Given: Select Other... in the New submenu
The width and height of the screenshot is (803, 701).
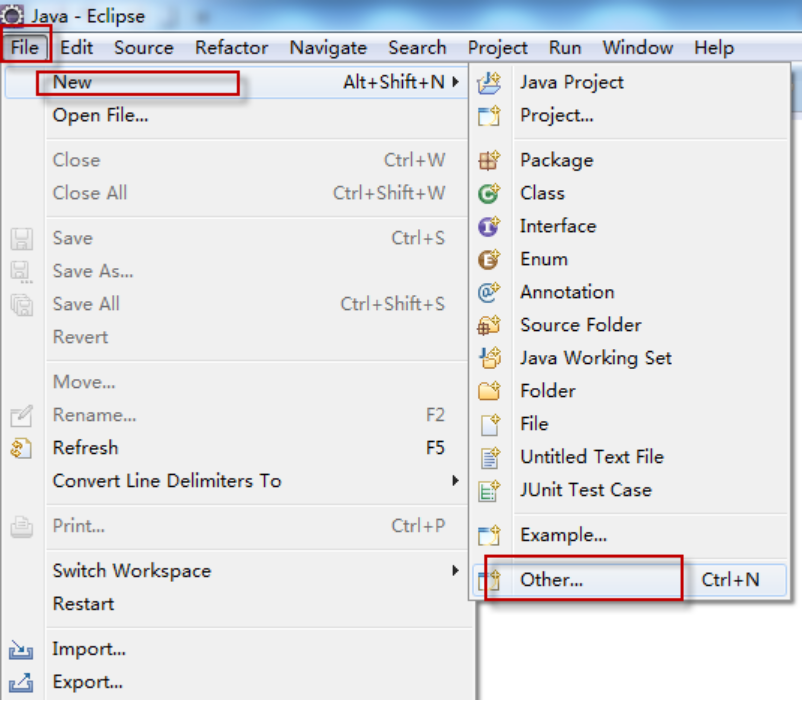Looking at the screenshot, I should point(629,580).
